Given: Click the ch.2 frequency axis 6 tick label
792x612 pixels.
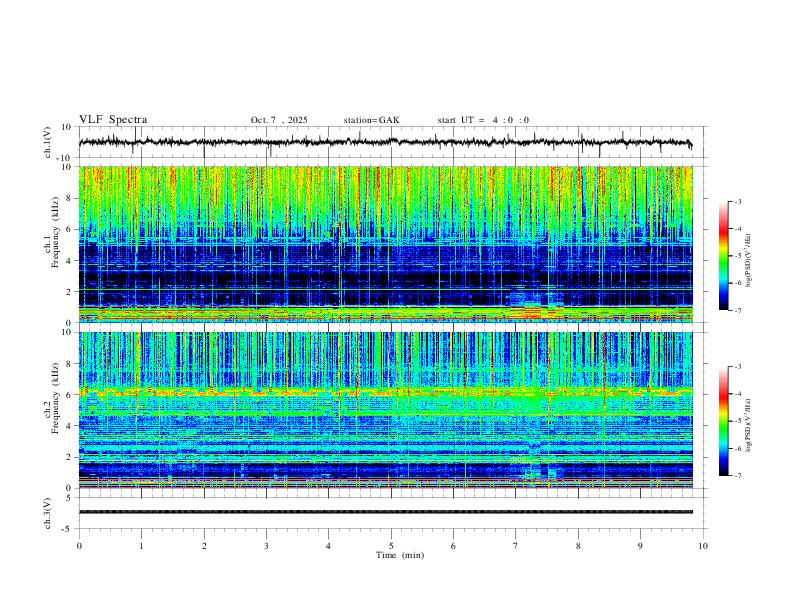Looking at the screenshot, I should pos(69,395).
